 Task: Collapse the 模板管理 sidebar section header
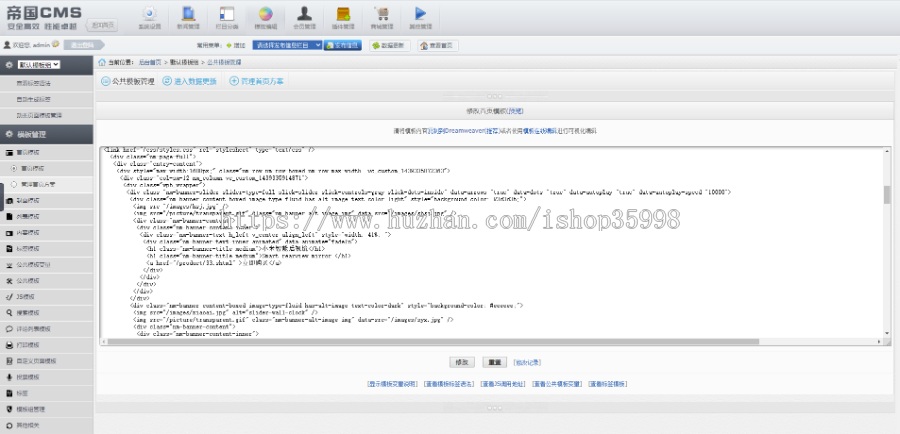click(x=46, y=134)
